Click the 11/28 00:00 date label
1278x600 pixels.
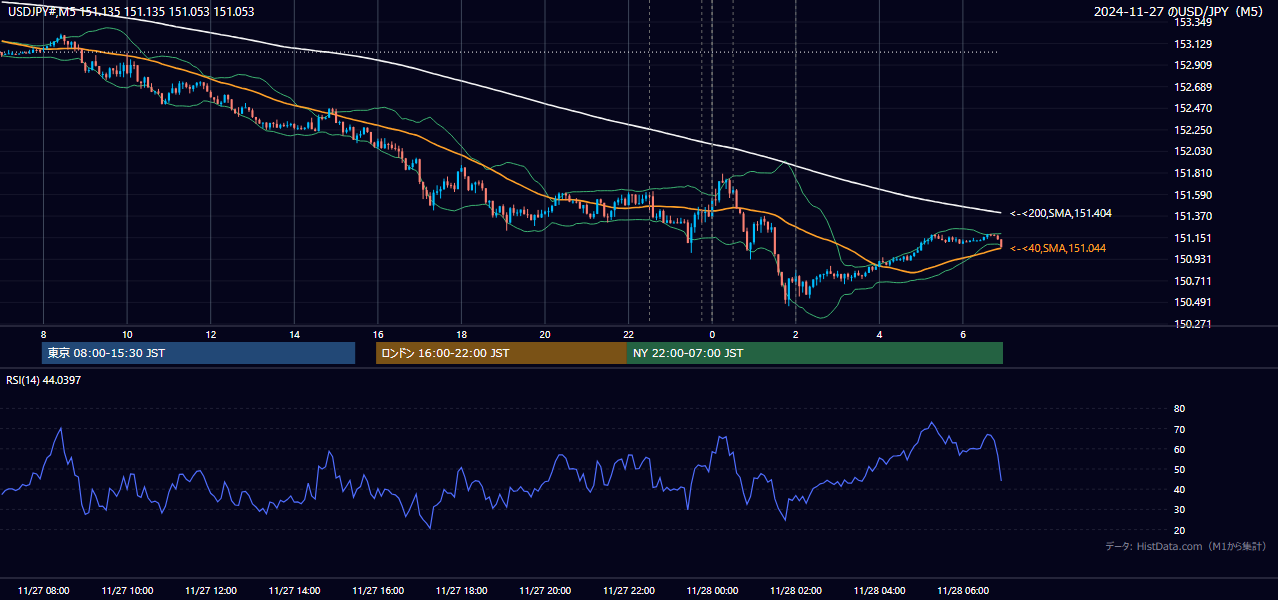coord(712,591)
